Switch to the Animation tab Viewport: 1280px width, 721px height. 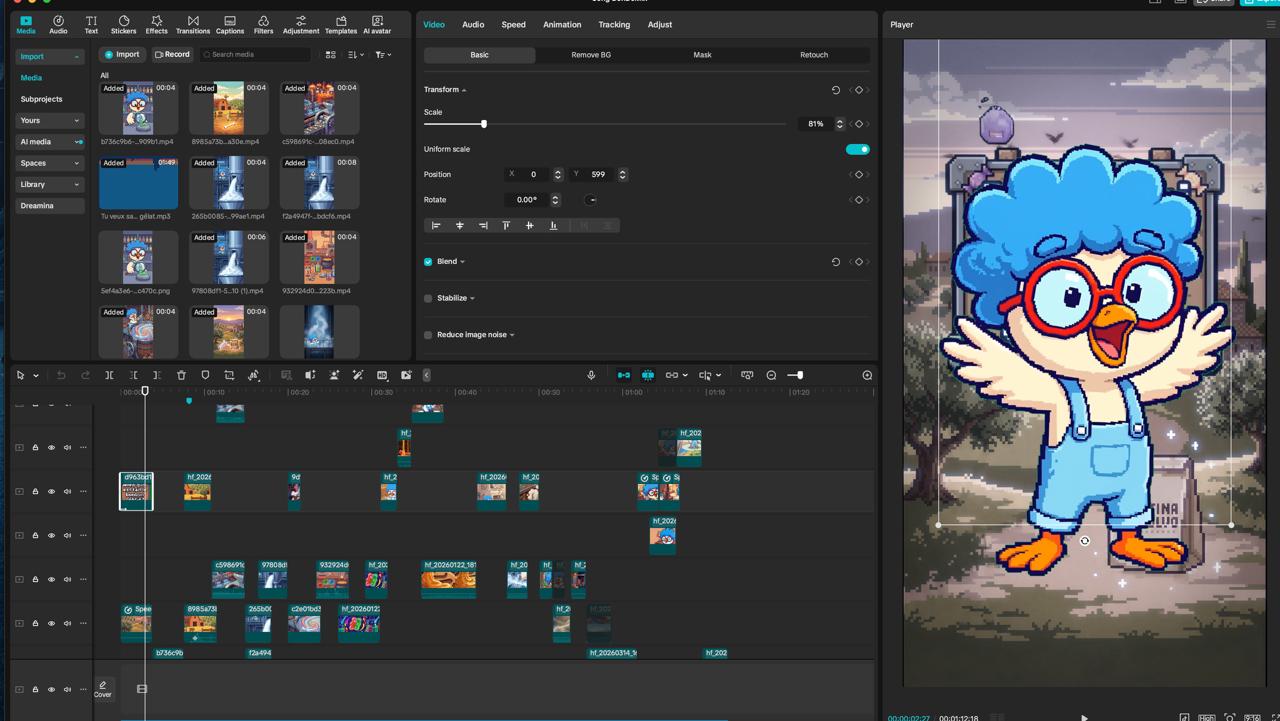click(562, 24)
